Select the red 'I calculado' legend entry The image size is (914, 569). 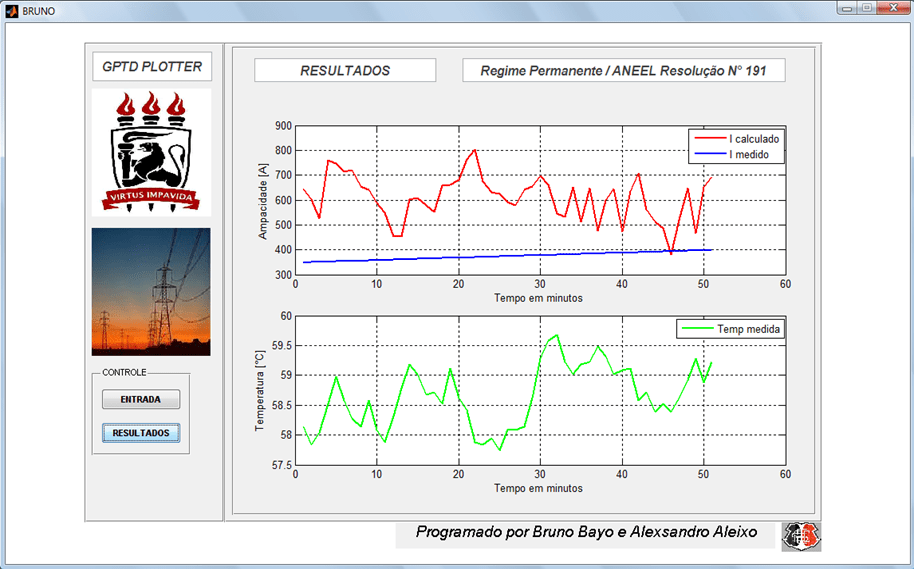740,139
